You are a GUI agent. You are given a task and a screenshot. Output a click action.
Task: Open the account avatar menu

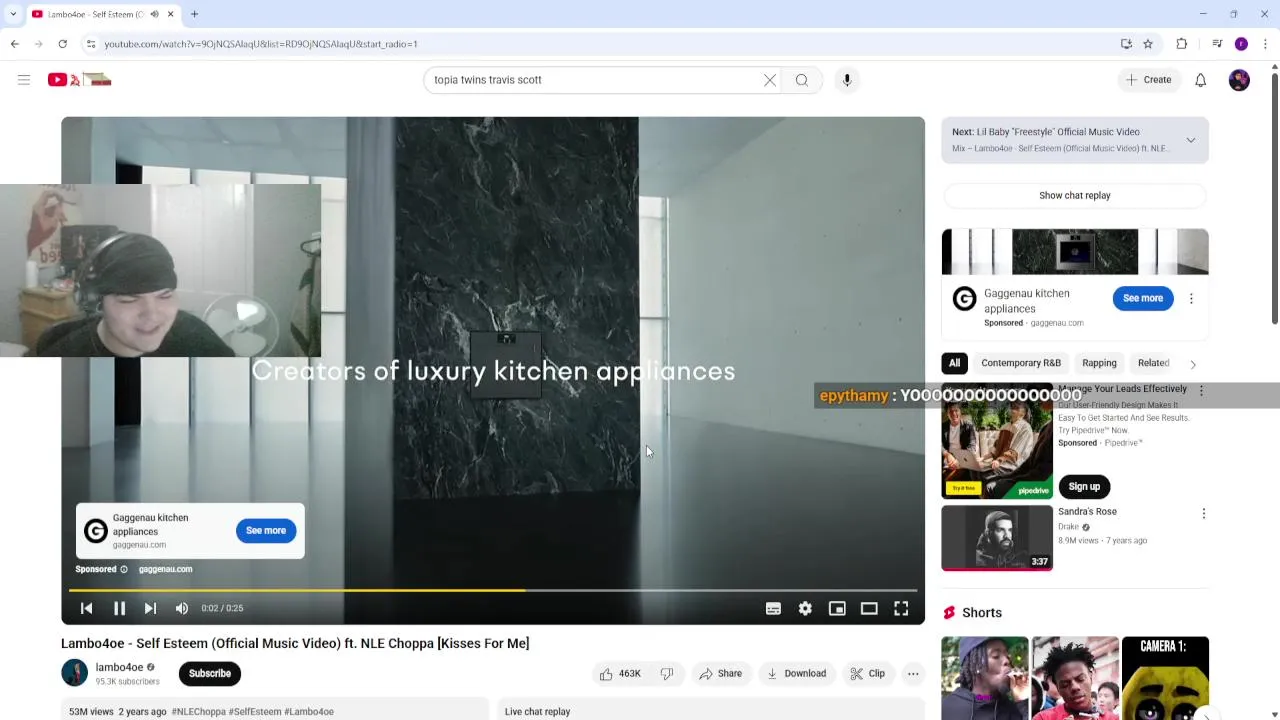[1239, 80]
